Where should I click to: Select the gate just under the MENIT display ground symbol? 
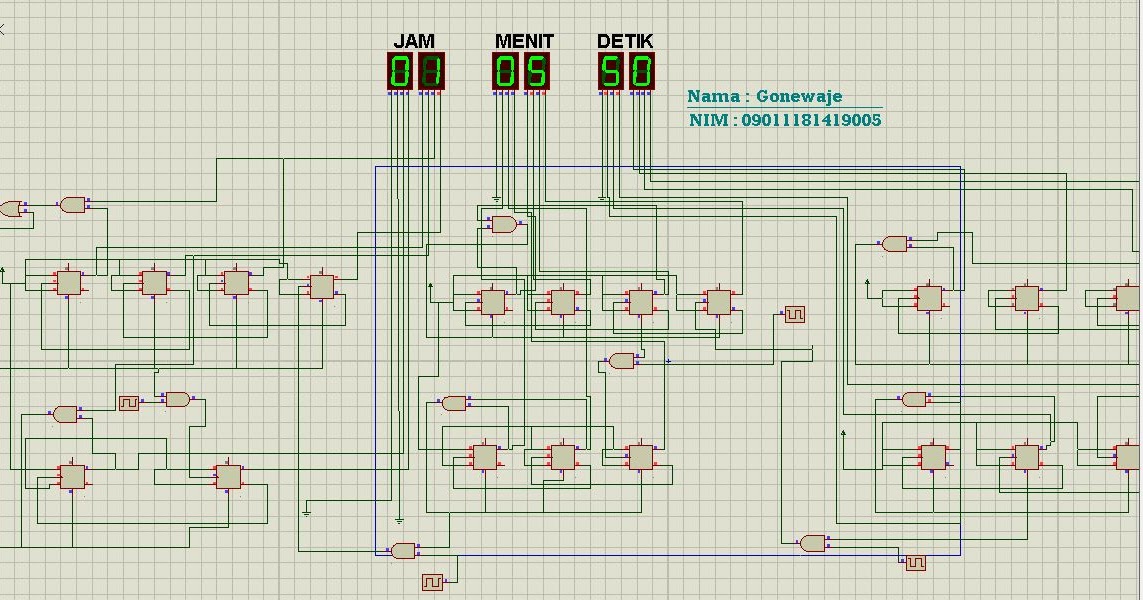[503, 224]
